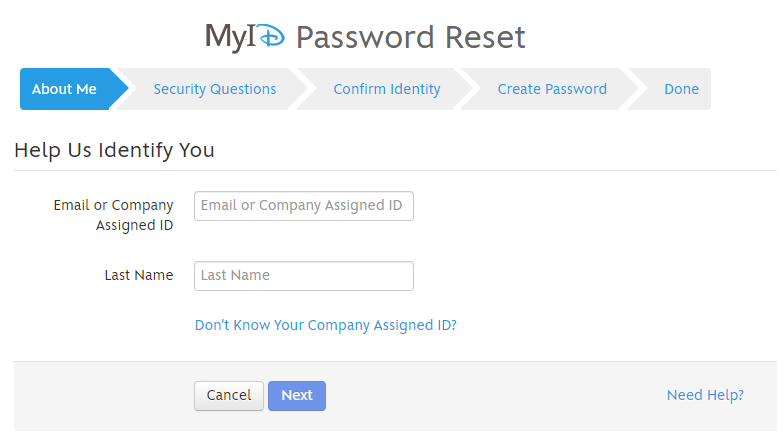The width and height of the screenshot is (784, 441).
Task: Click the gray footer bar beside Cancel
Action: (x=104, y=396)
